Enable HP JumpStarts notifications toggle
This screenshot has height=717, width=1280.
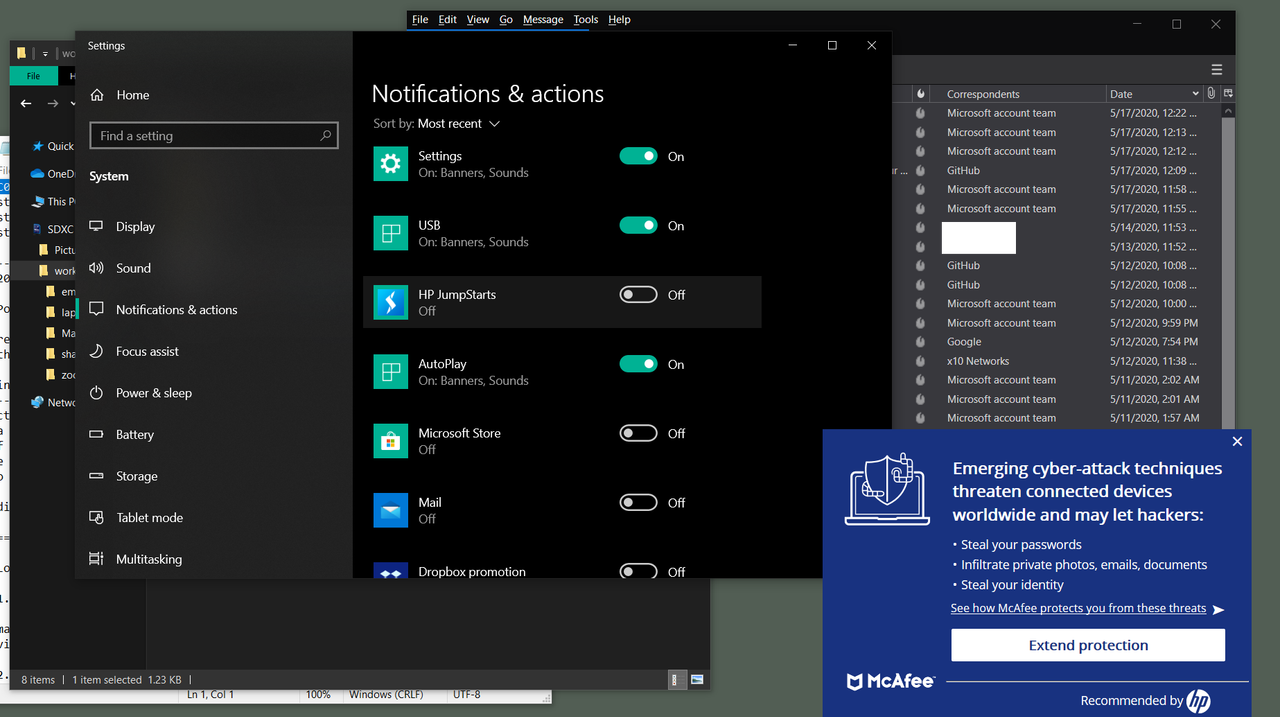coord(638,294)
